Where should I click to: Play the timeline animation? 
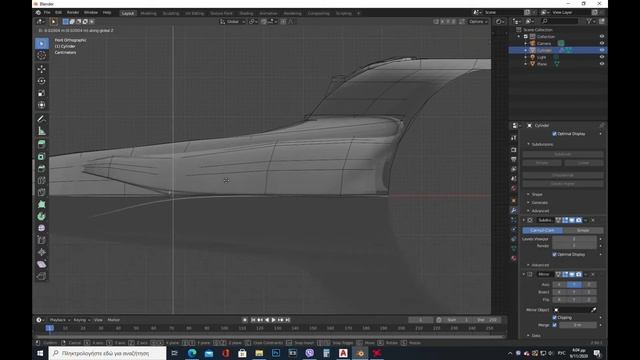(x=273, y=320)
